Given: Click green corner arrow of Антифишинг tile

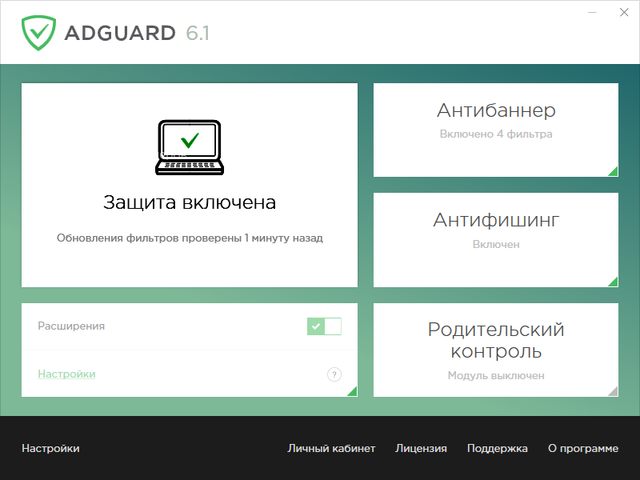Looking at the screenshot, I should 613,281.
